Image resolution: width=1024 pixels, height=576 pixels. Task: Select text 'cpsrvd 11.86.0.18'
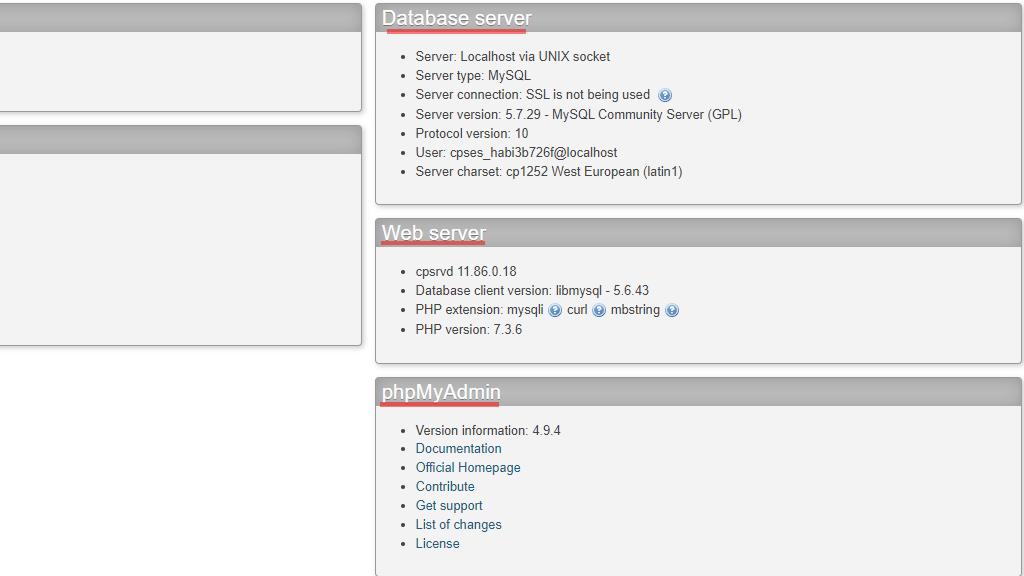[466, 272]
